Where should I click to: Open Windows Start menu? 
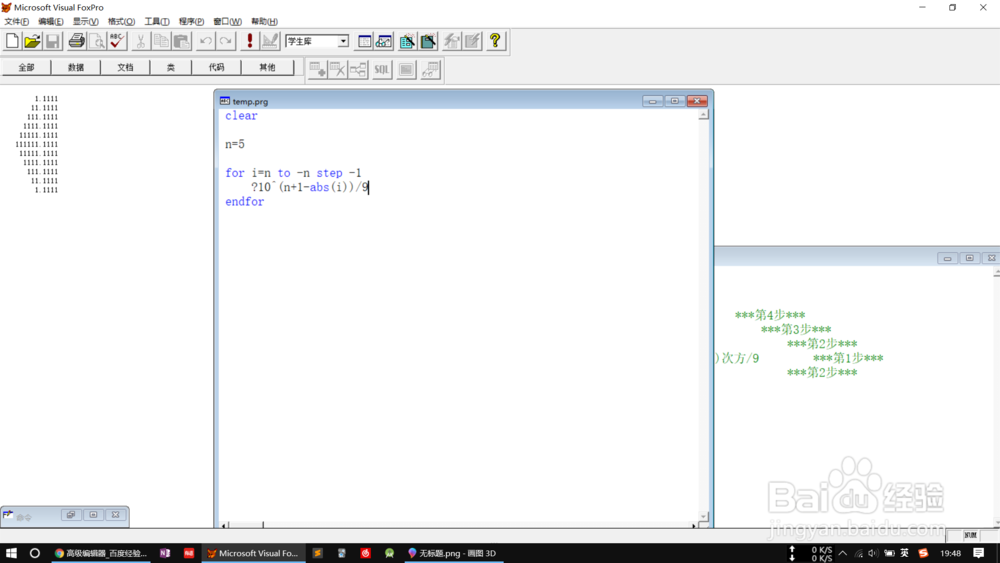point(11,553)
